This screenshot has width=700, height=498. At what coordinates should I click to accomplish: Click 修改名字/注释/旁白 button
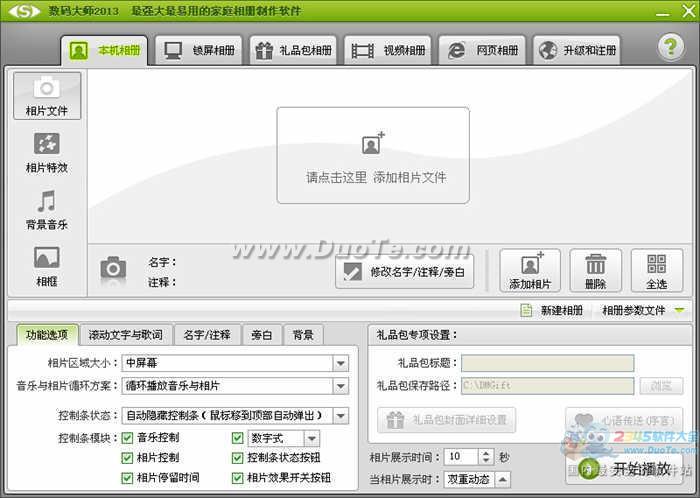pos(404,272)
